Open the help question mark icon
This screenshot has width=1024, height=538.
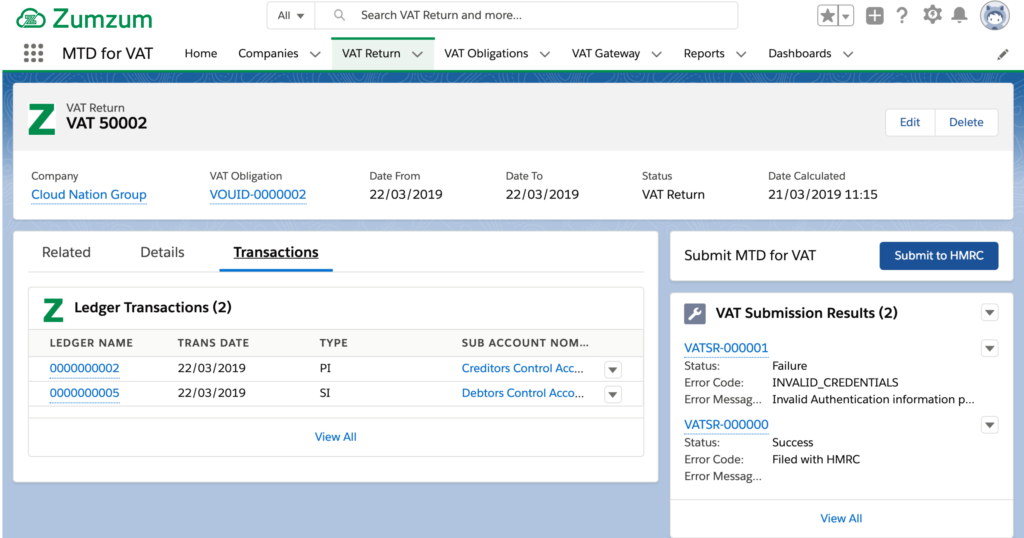click(902, 15)
